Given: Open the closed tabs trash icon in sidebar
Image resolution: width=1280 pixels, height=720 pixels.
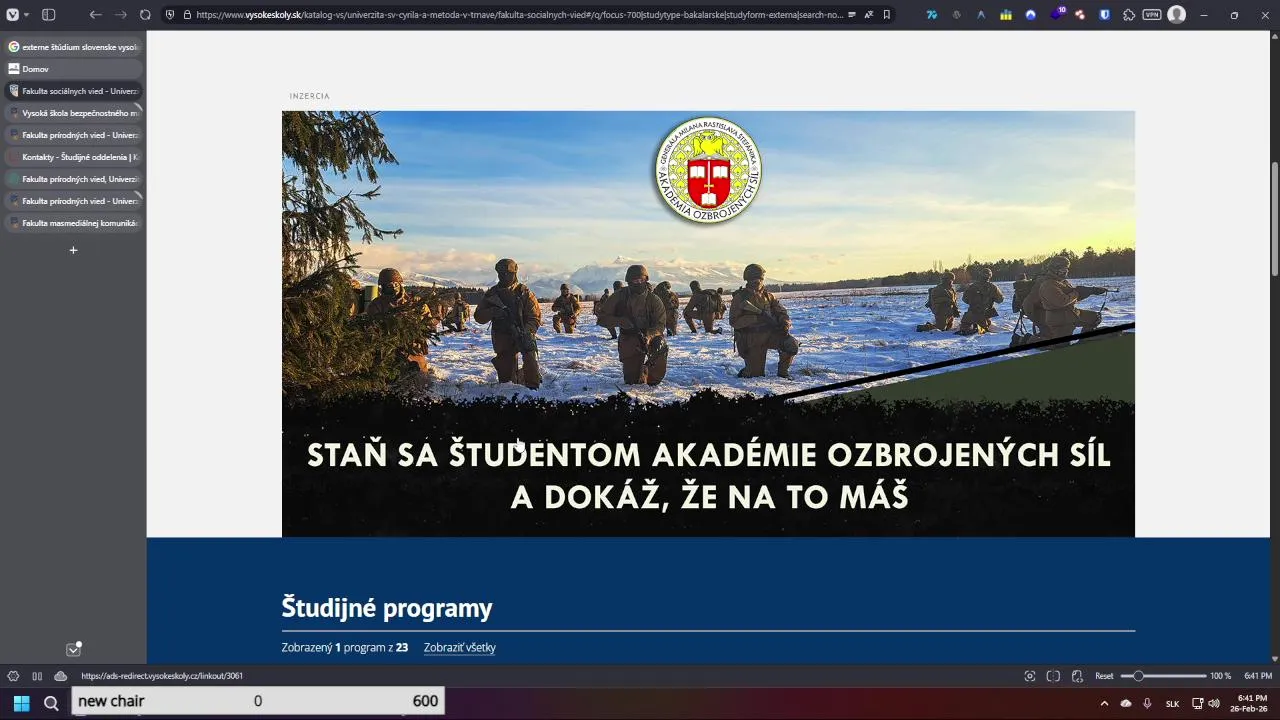Looking at the screenshot, I should point(73,649).
